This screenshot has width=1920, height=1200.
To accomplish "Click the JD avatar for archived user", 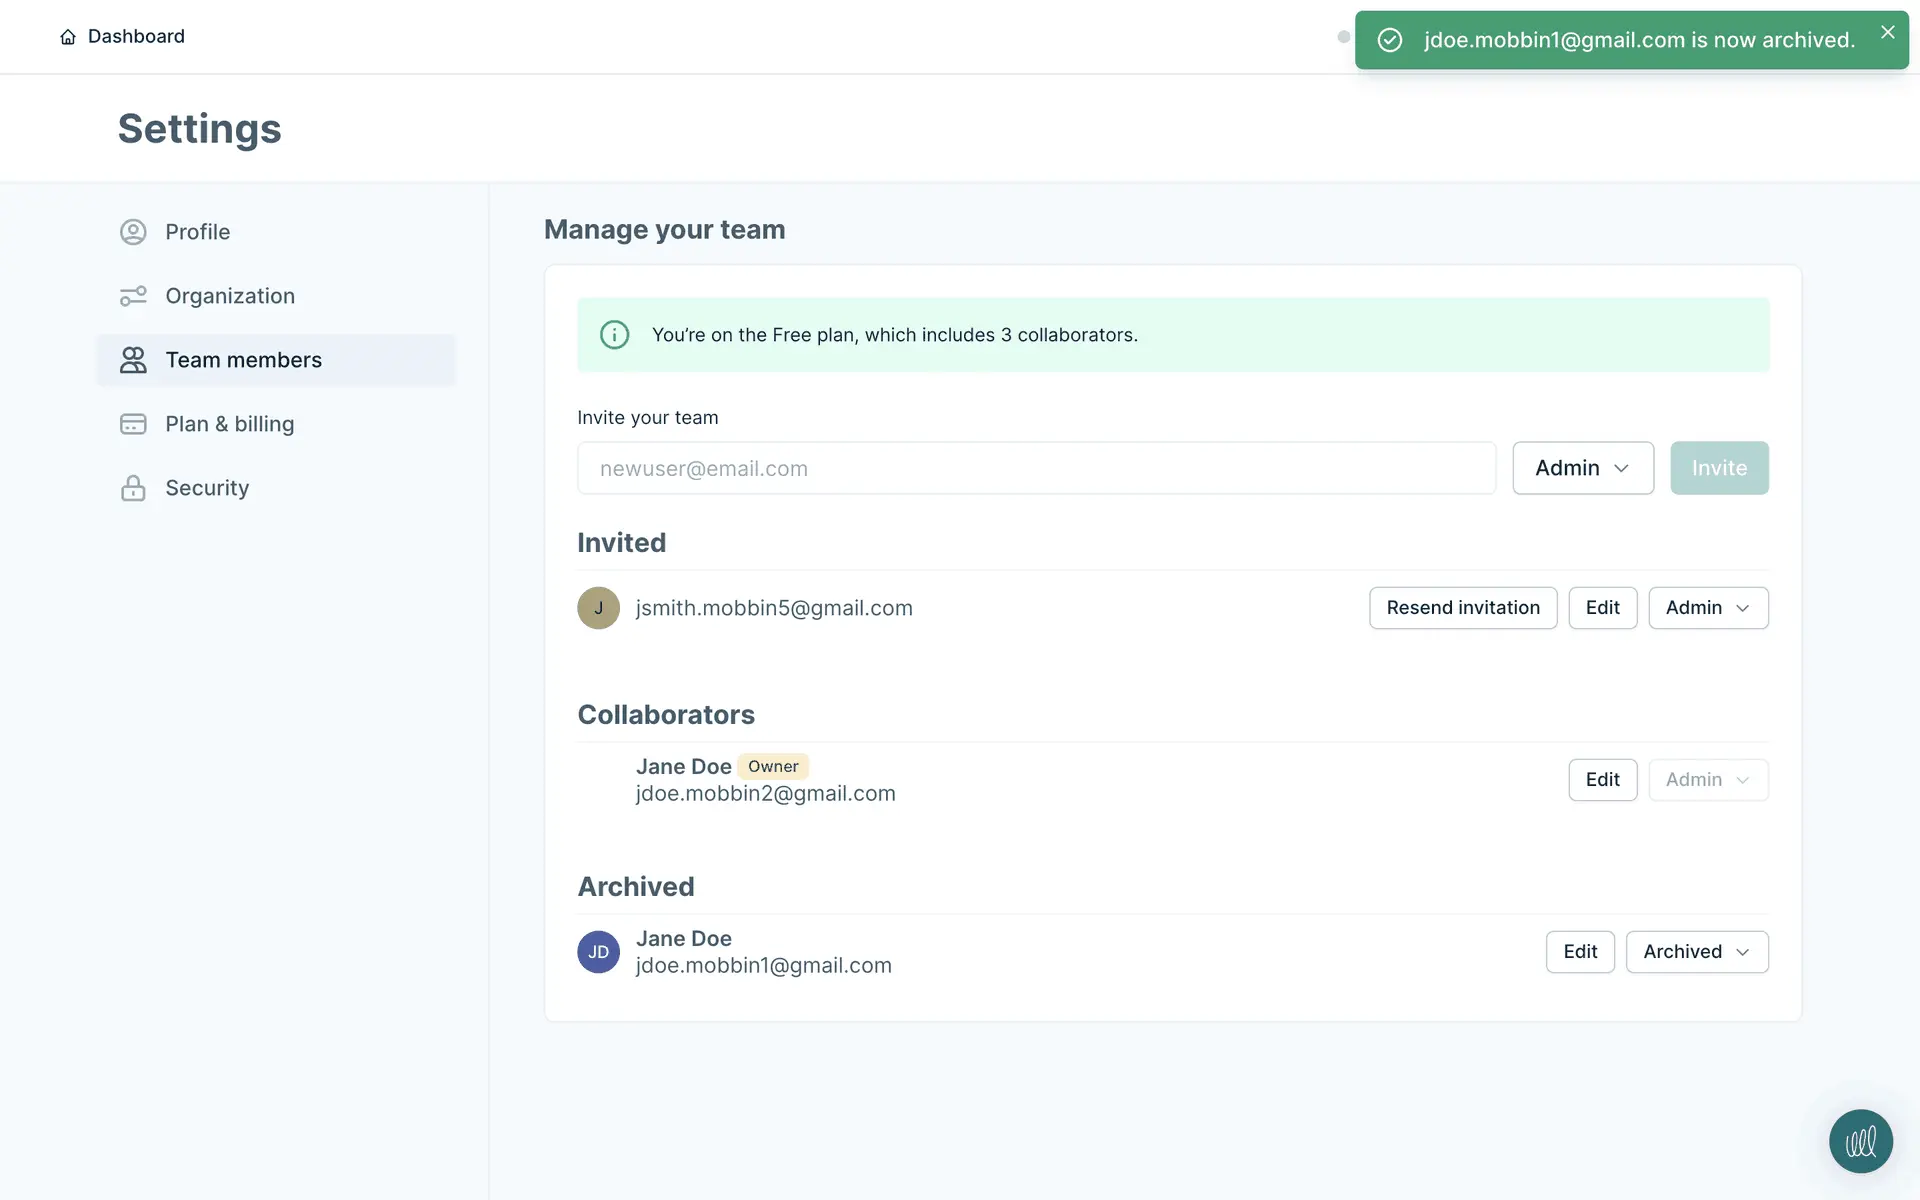I will coord(598,952).
